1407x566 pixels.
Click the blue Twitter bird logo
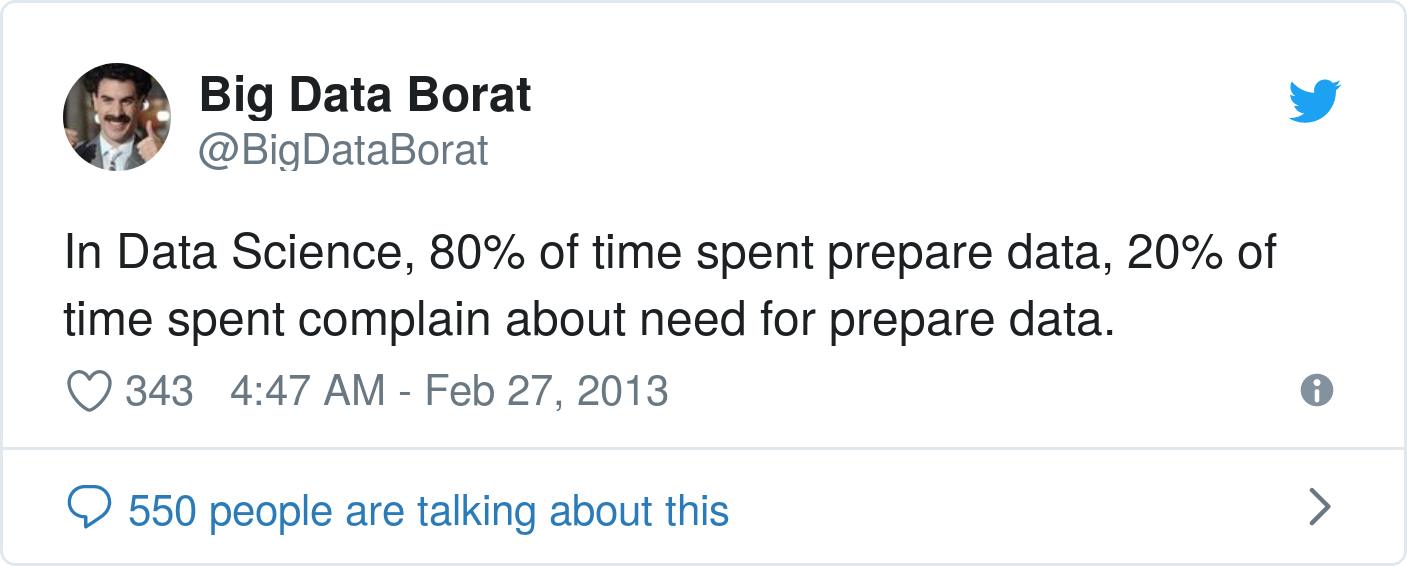click(1314, 102)
